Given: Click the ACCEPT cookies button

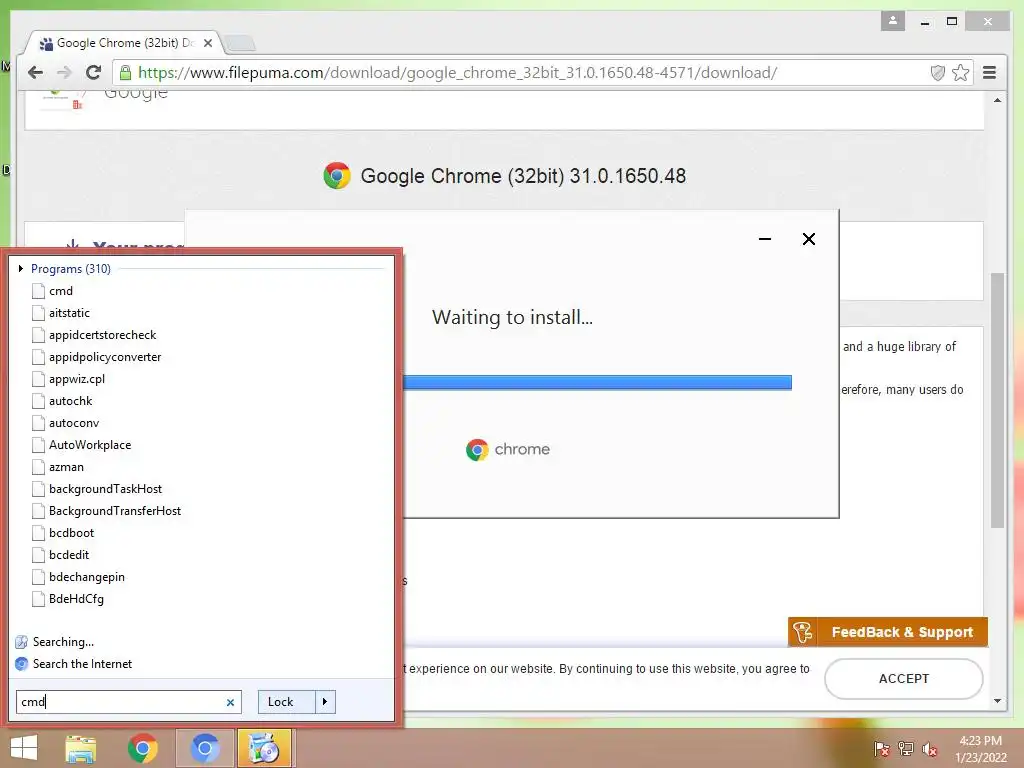Looking at the screenshot, I should click(904, 679).
